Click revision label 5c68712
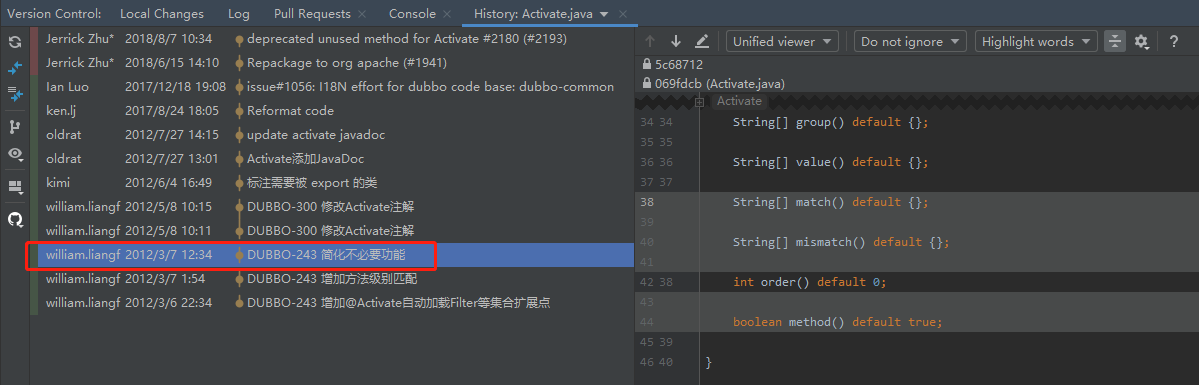Viewport: 1199px width, 385px height. pos(679,64)
